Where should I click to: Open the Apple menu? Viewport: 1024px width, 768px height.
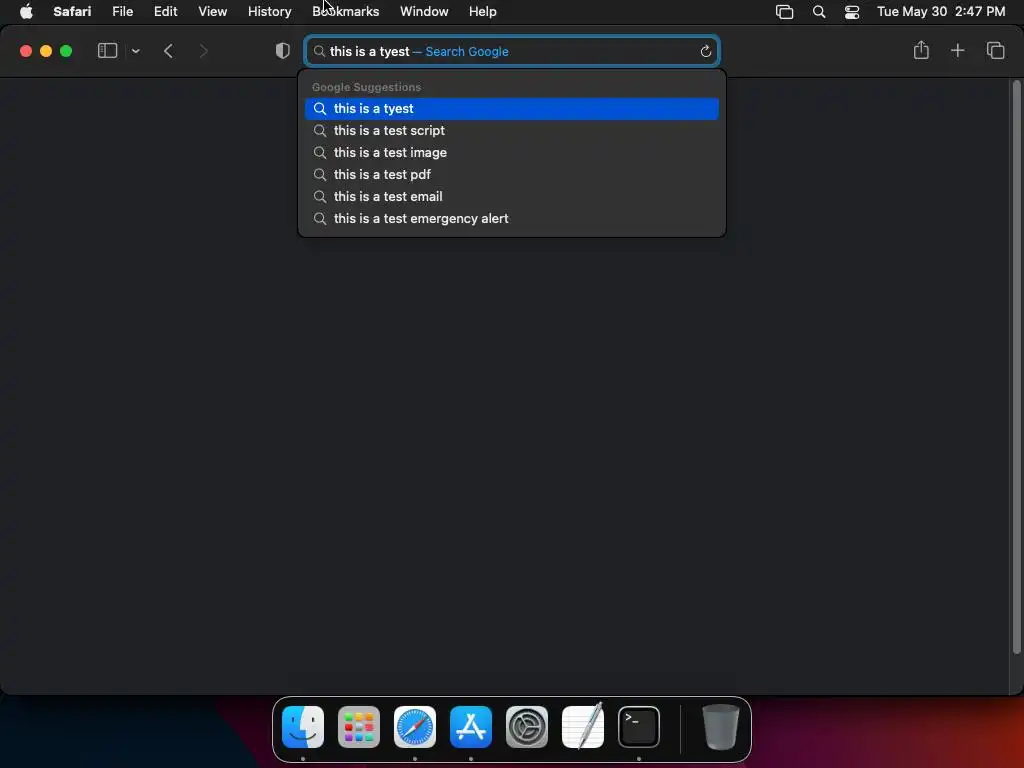[26, 11]
